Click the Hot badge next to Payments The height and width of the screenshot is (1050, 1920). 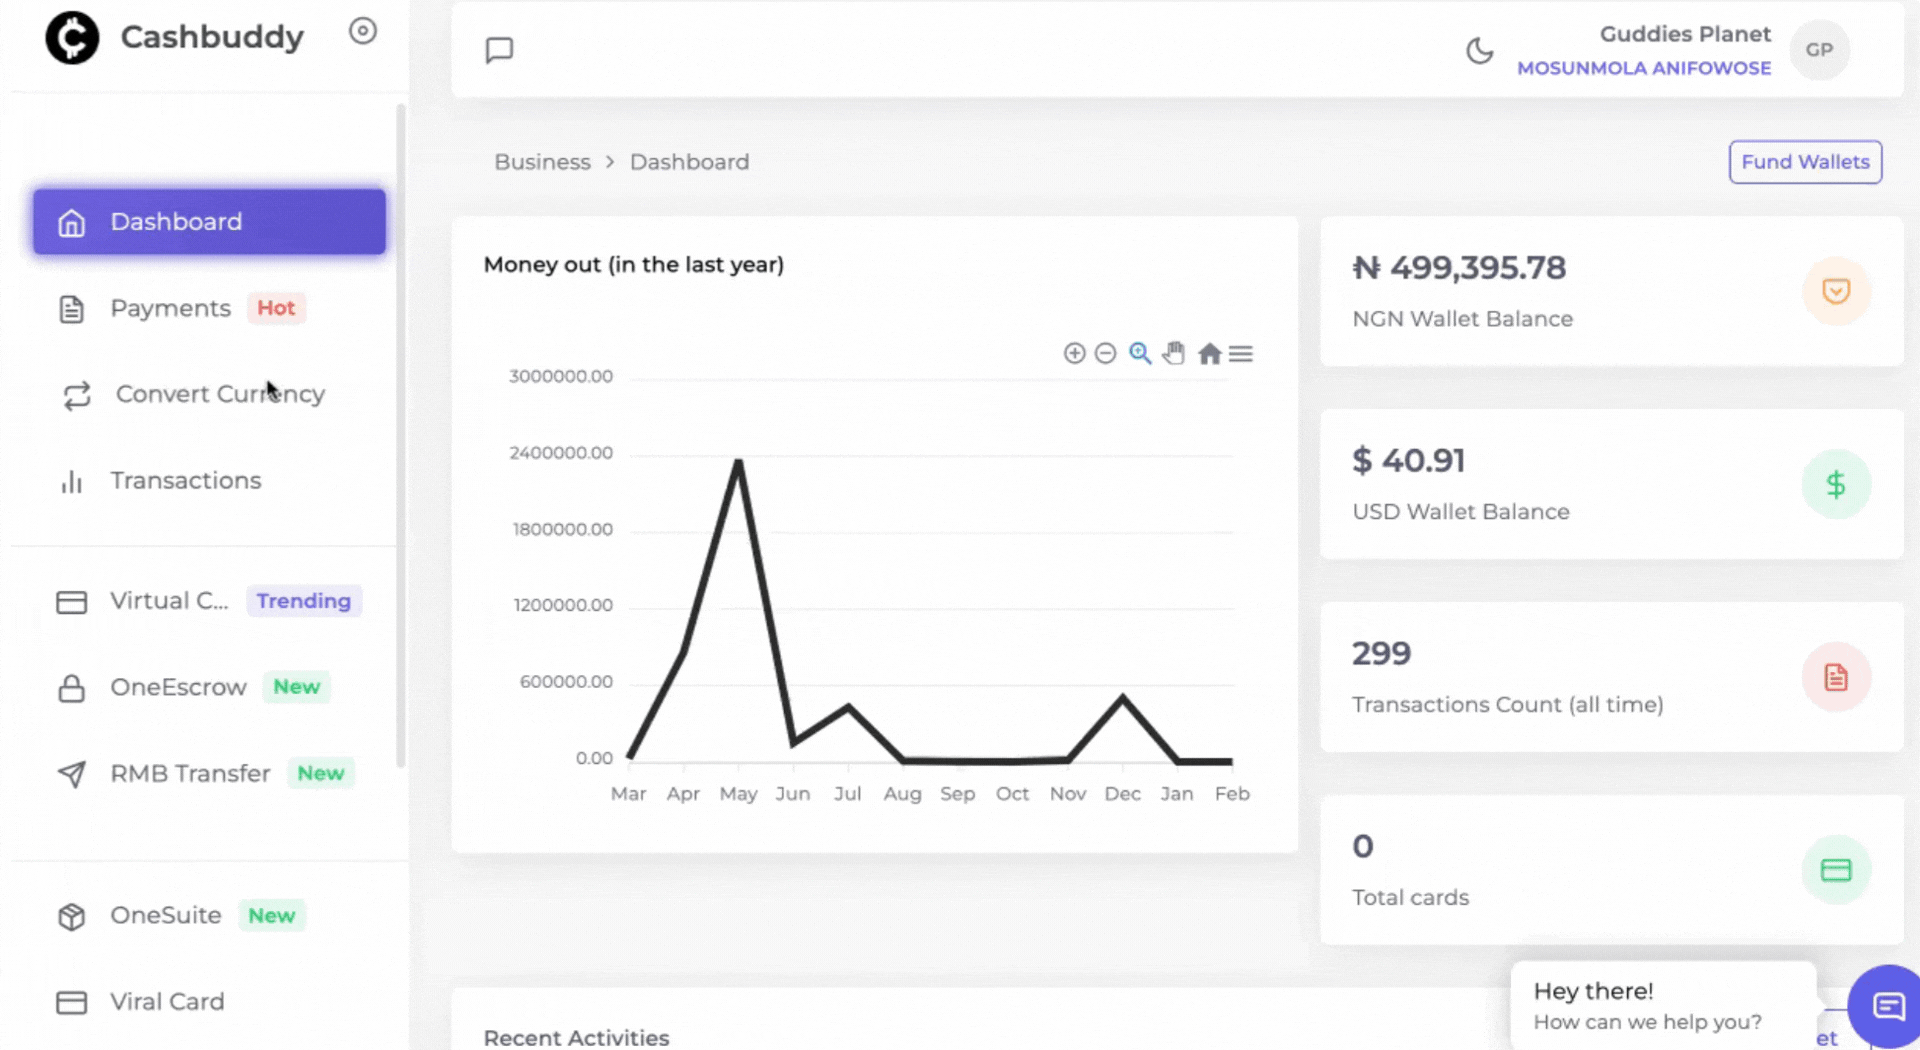pyautogui.click(x=276, y=308)
